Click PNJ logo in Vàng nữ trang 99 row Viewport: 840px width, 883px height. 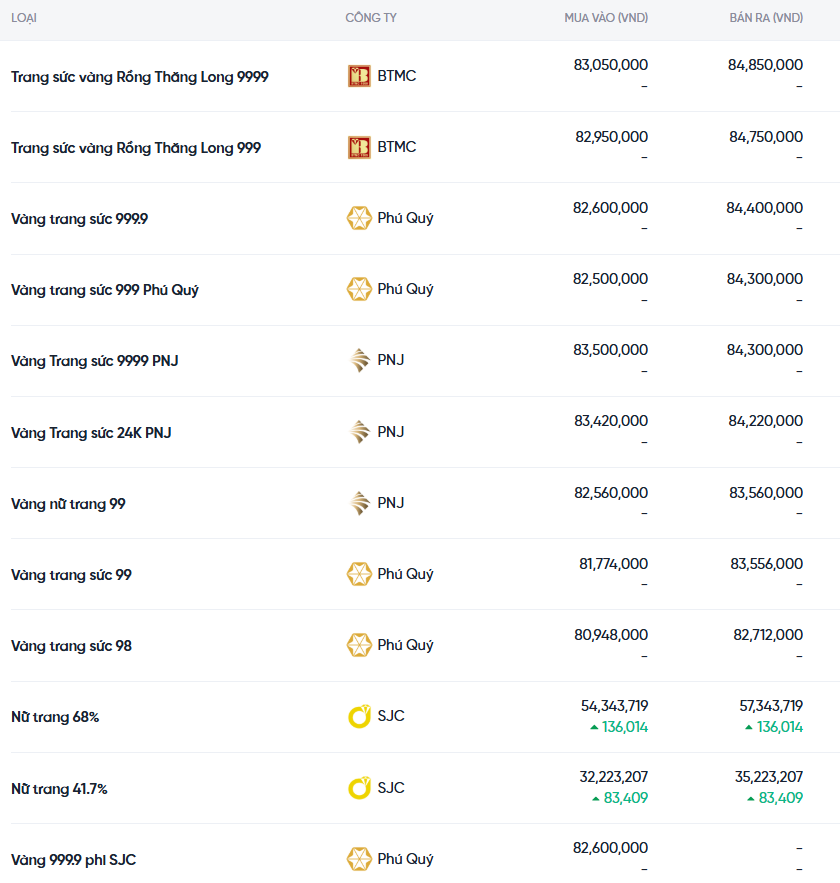[x=359, y=503]
